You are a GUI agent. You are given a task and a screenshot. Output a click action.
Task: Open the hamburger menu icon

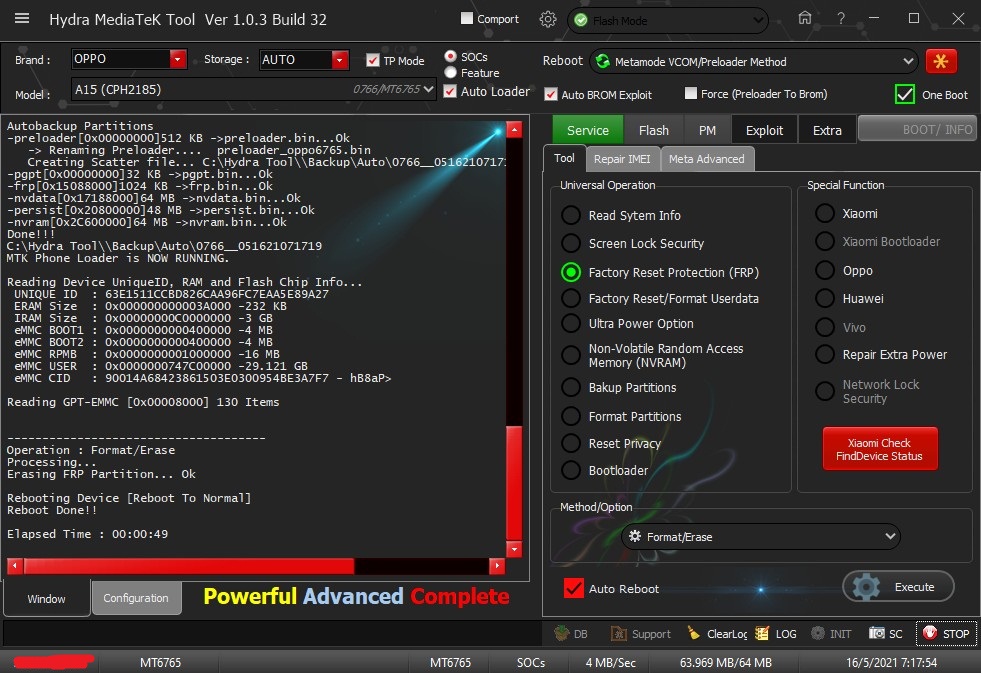(x=22, y=19)
